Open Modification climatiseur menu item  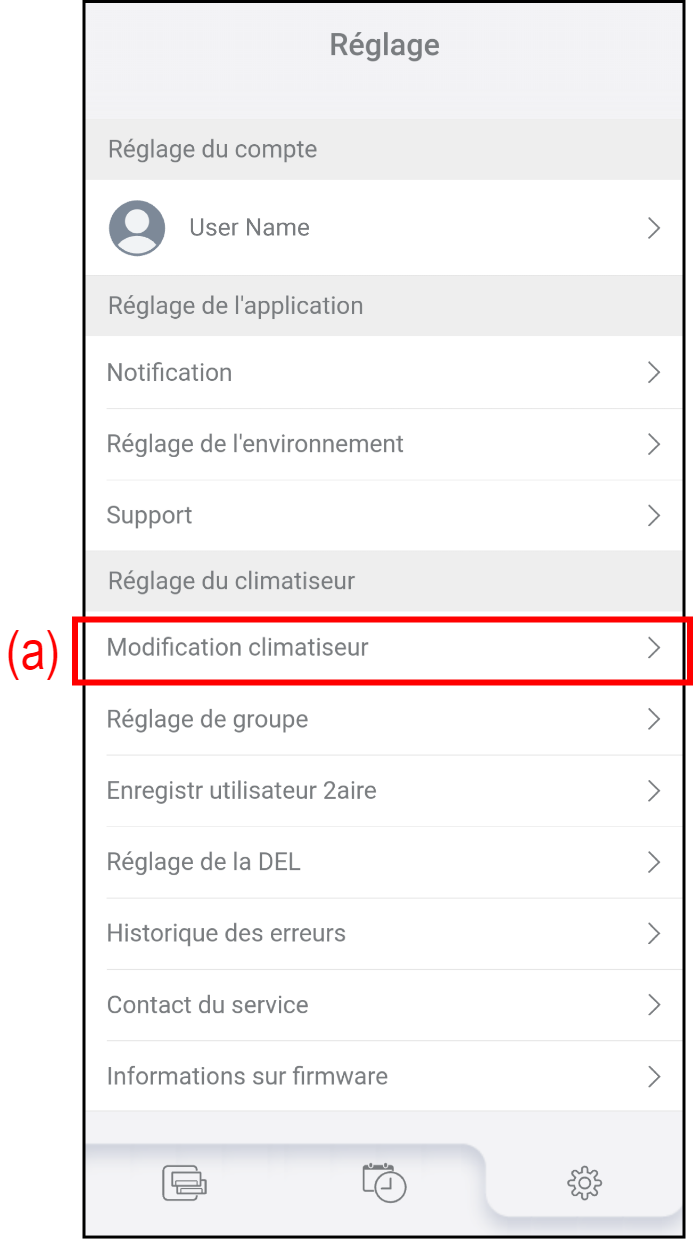(x=238, y=648)
